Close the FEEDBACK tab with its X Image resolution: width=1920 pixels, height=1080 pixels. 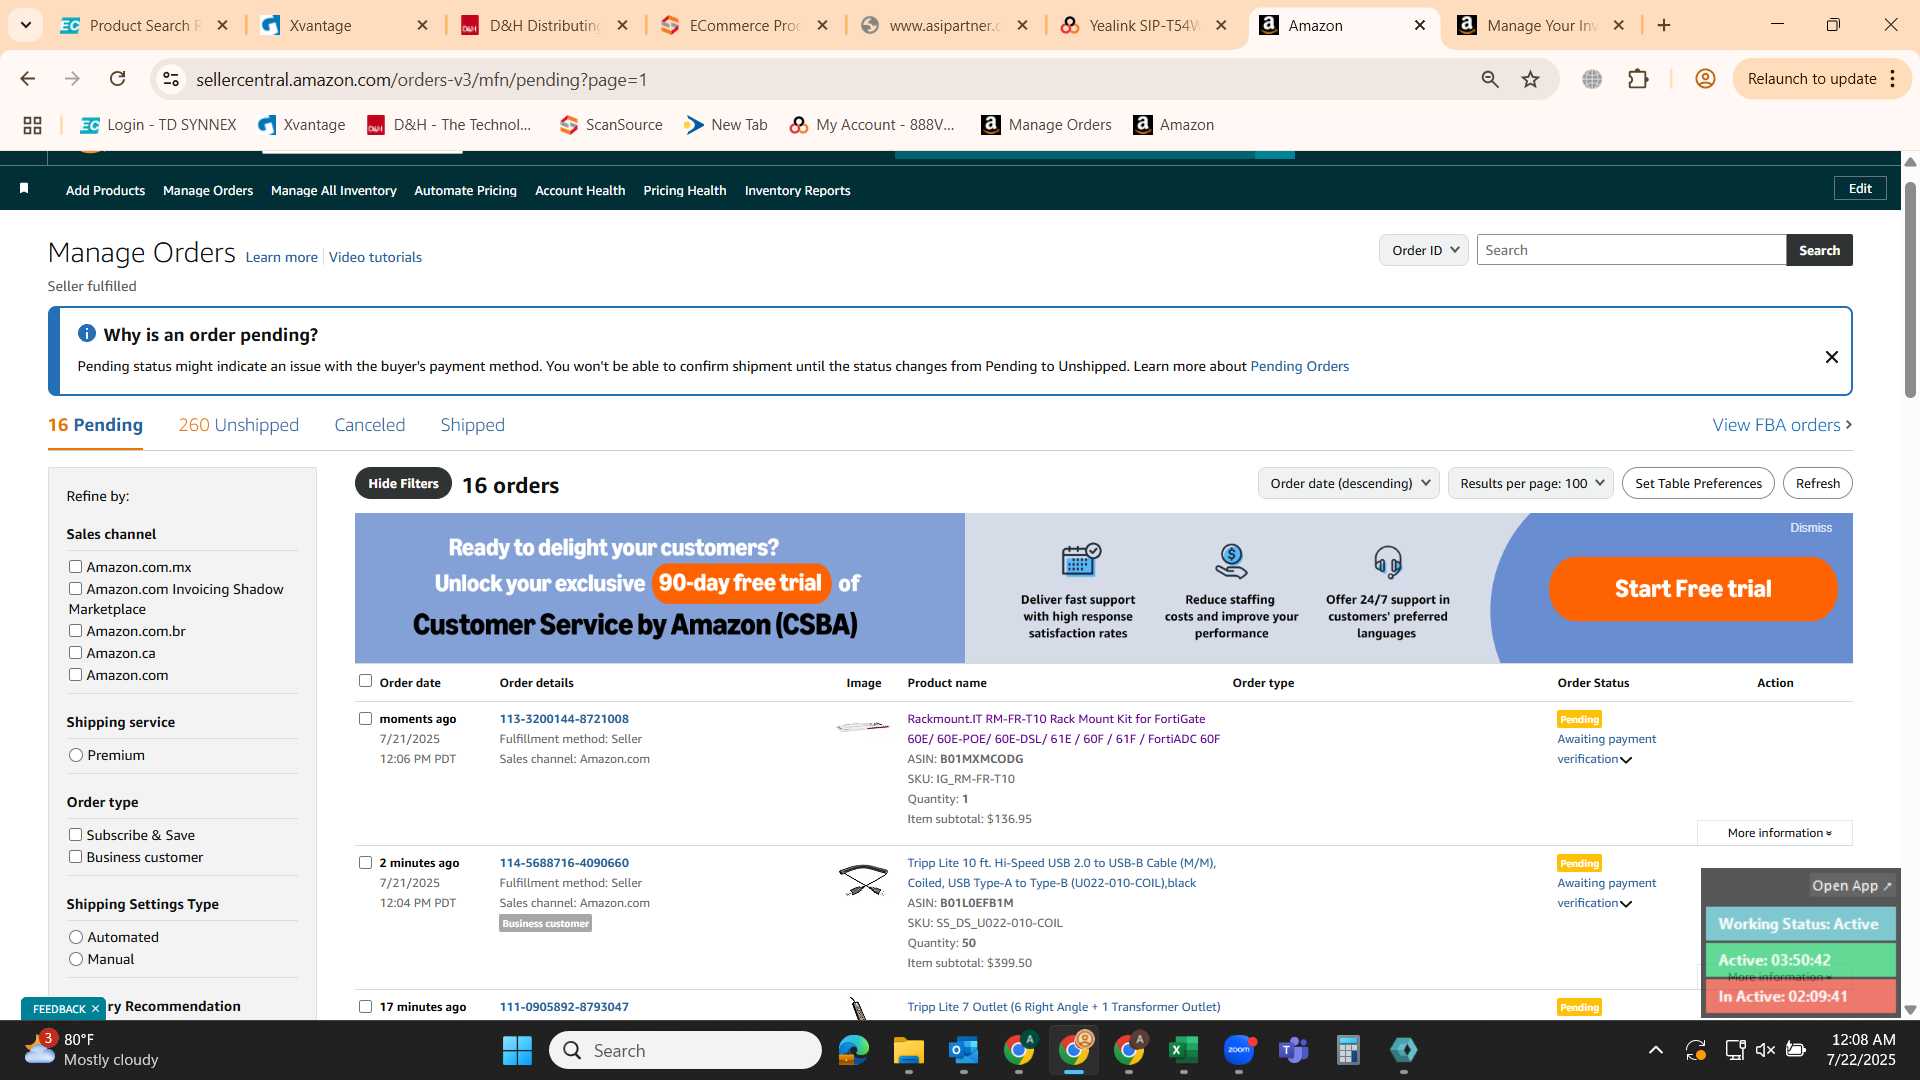[95, 1008]
